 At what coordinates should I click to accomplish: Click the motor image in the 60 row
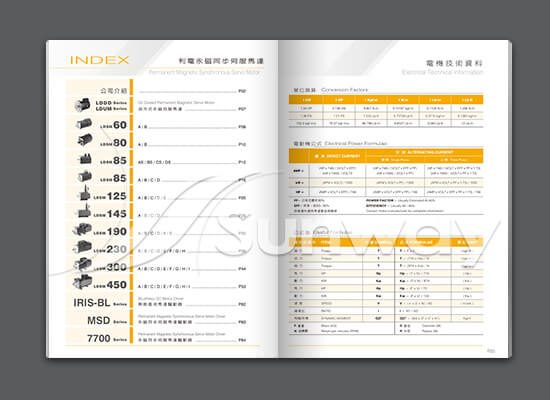(84, 124)
